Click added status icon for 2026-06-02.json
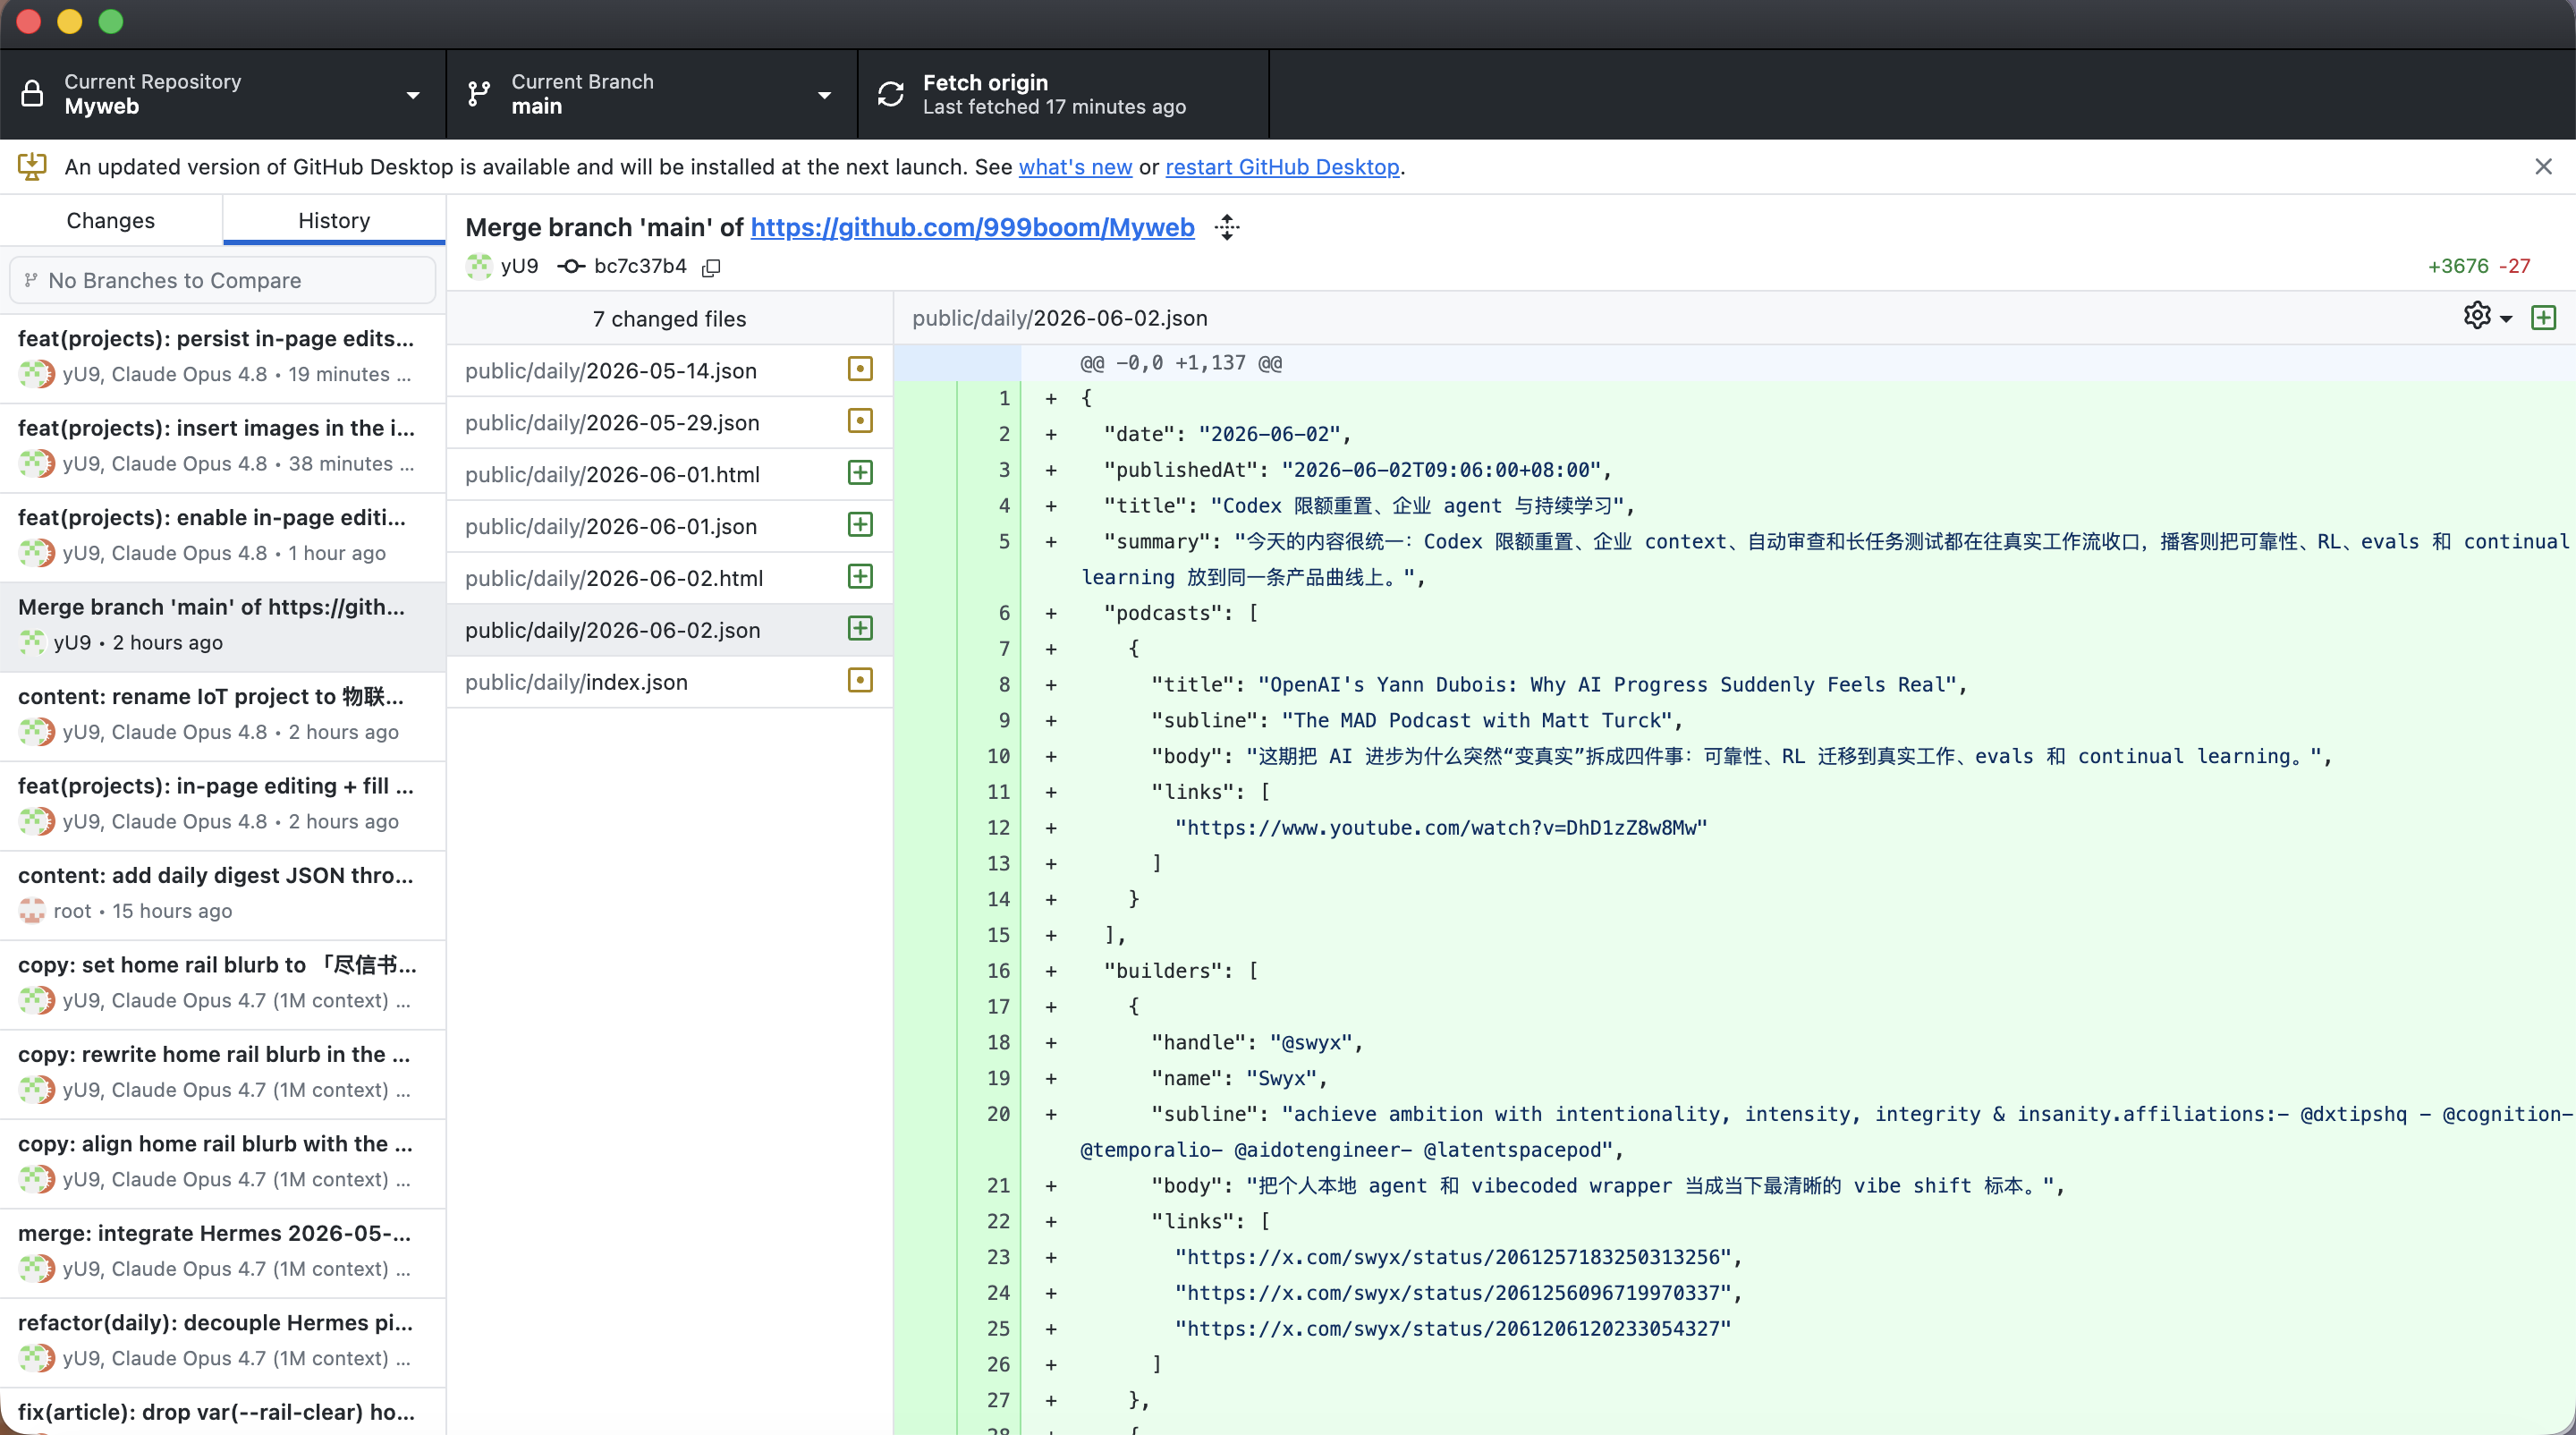The image size is (2576, 1435). click(x=860, y=629)
